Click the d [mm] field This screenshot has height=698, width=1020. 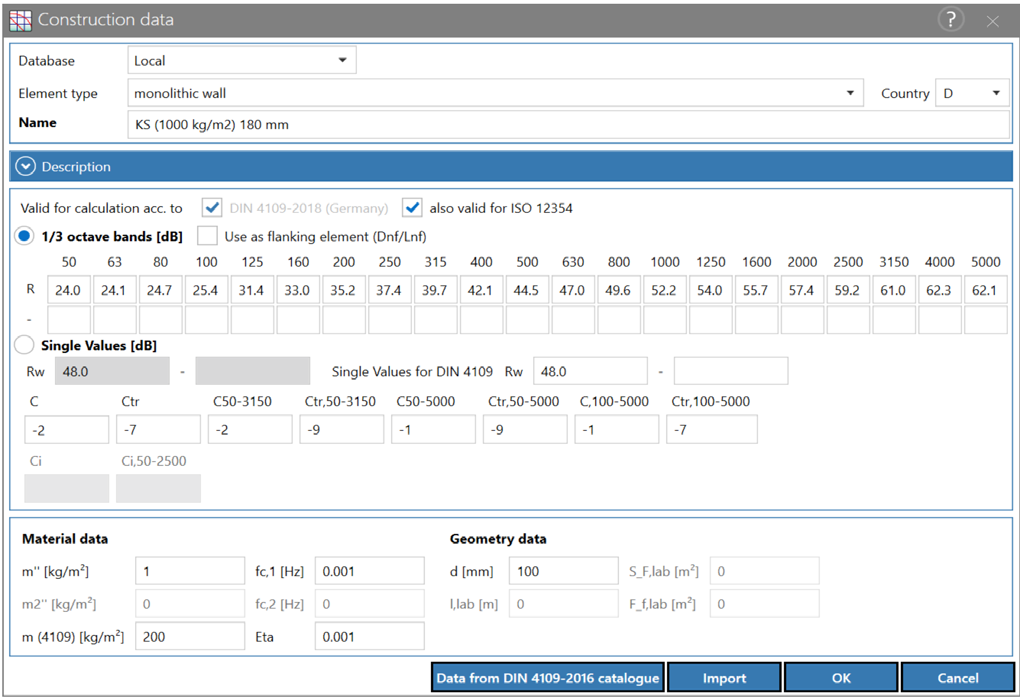click(563, 571)
